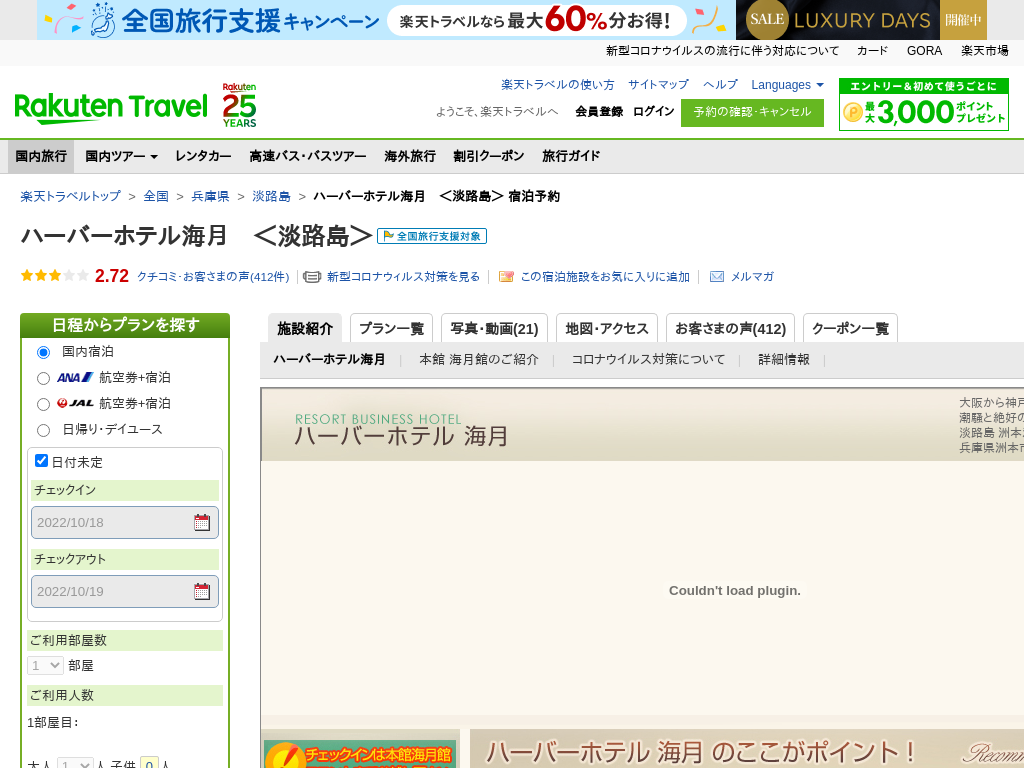The image size is (1024, 768).
Task: Open 高速バス・バスツアー navigation item
Action: pos(308,156)
